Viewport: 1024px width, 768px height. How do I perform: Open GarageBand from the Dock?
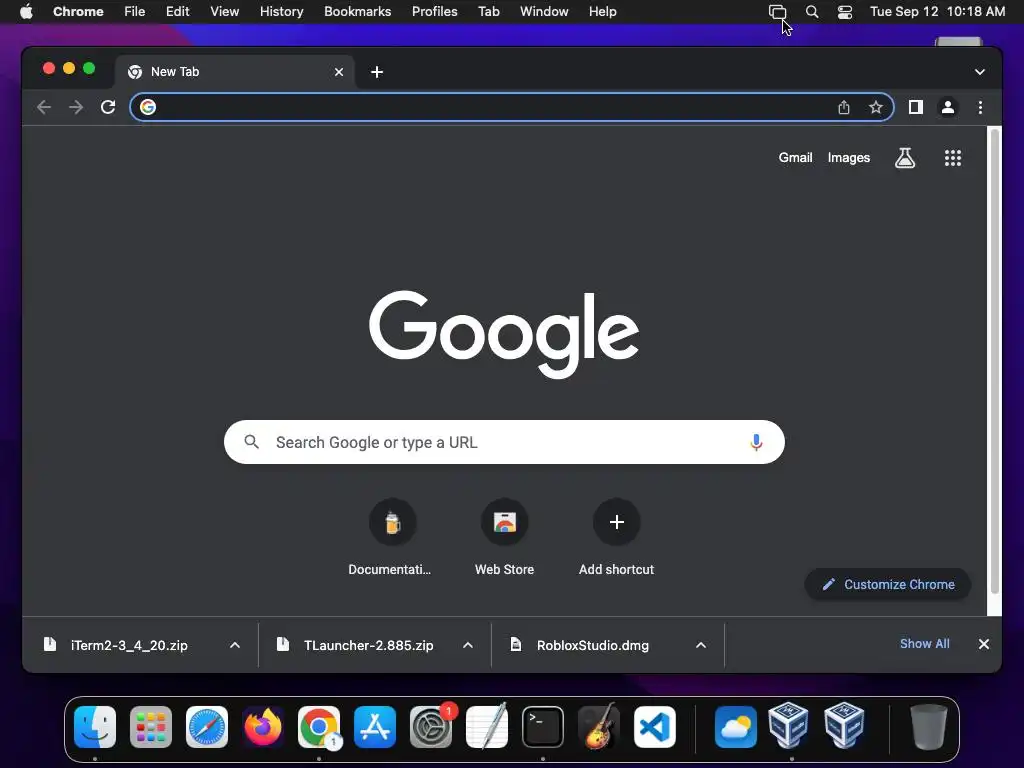tap(599, 726)
